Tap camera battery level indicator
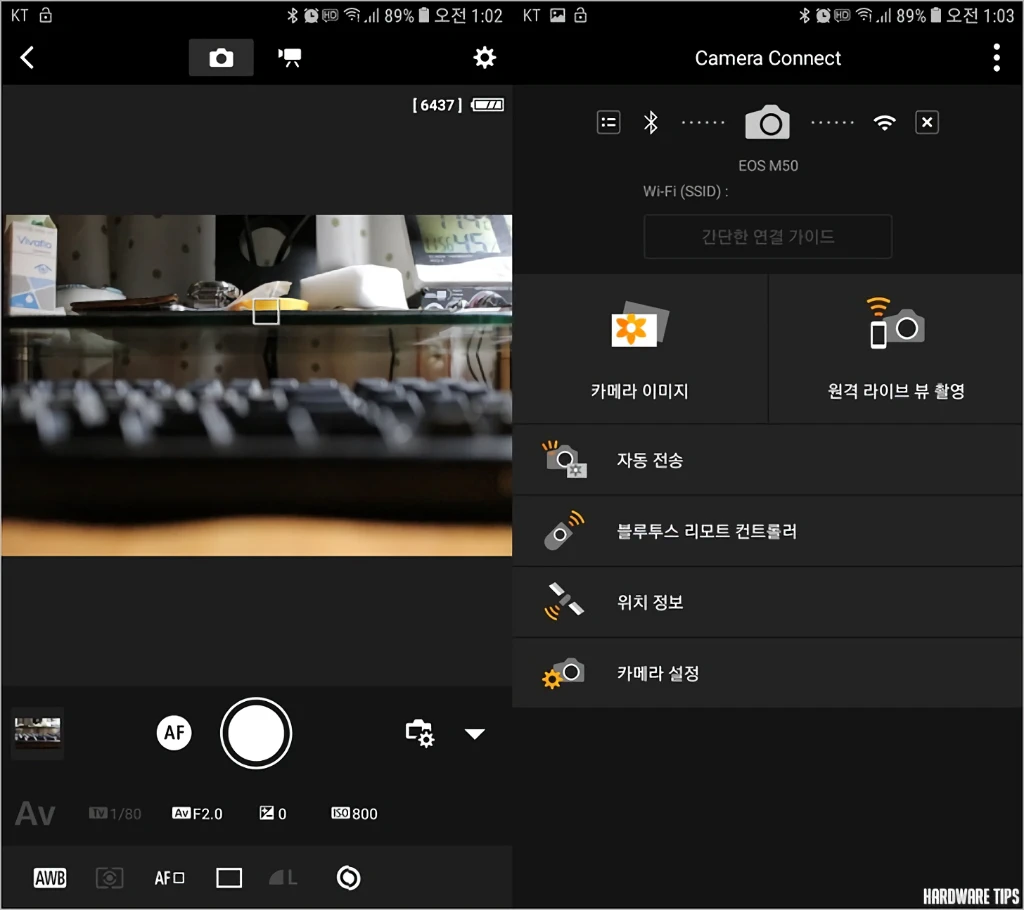The width and height of the screenshot is (1024, 910). click(x=488, y=105)
